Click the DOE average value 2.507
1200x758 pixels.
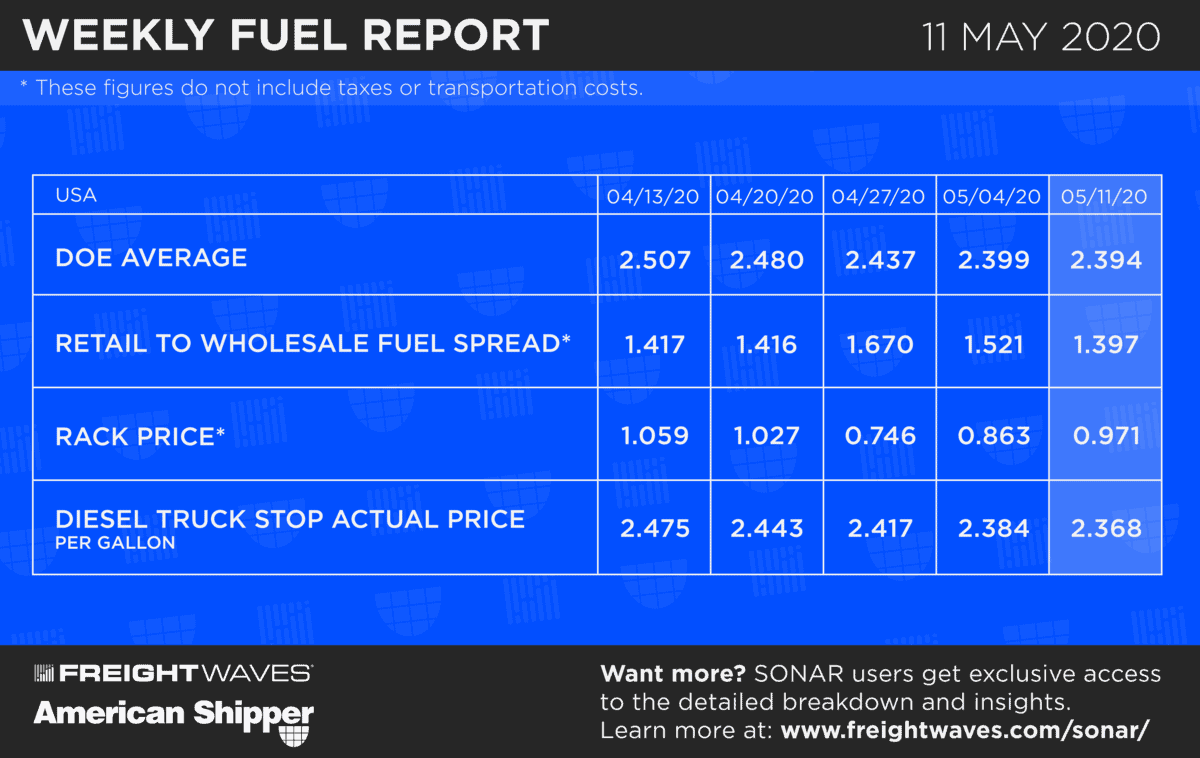[654, 260]
